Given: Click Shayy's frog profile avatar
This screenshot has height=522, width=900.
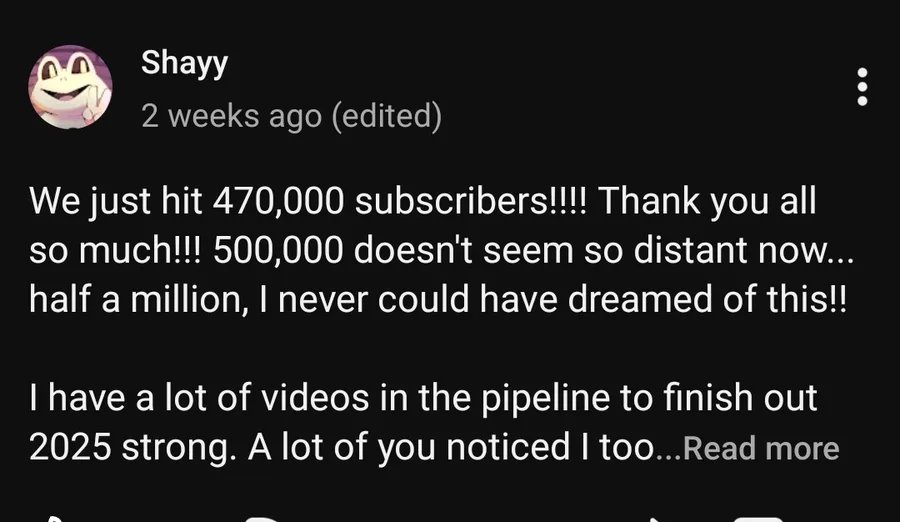Looking at the screenshot, I should pyautogui.click(x=69, y=88).
